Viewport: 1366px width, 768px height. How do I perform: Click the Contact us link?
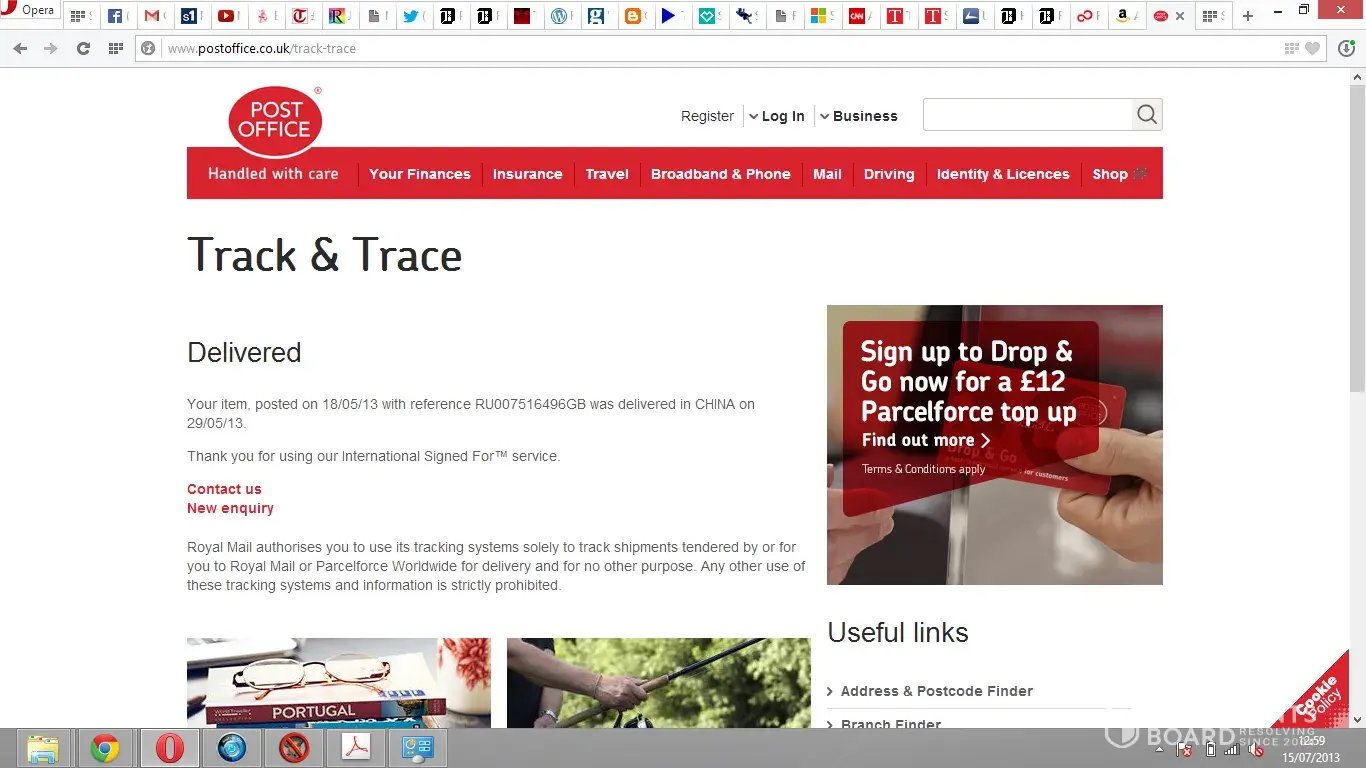(x=224, y=489)
